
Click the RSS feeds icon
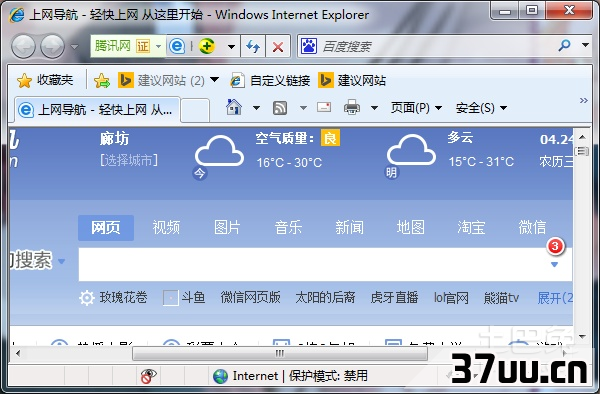tap(280, 108)
